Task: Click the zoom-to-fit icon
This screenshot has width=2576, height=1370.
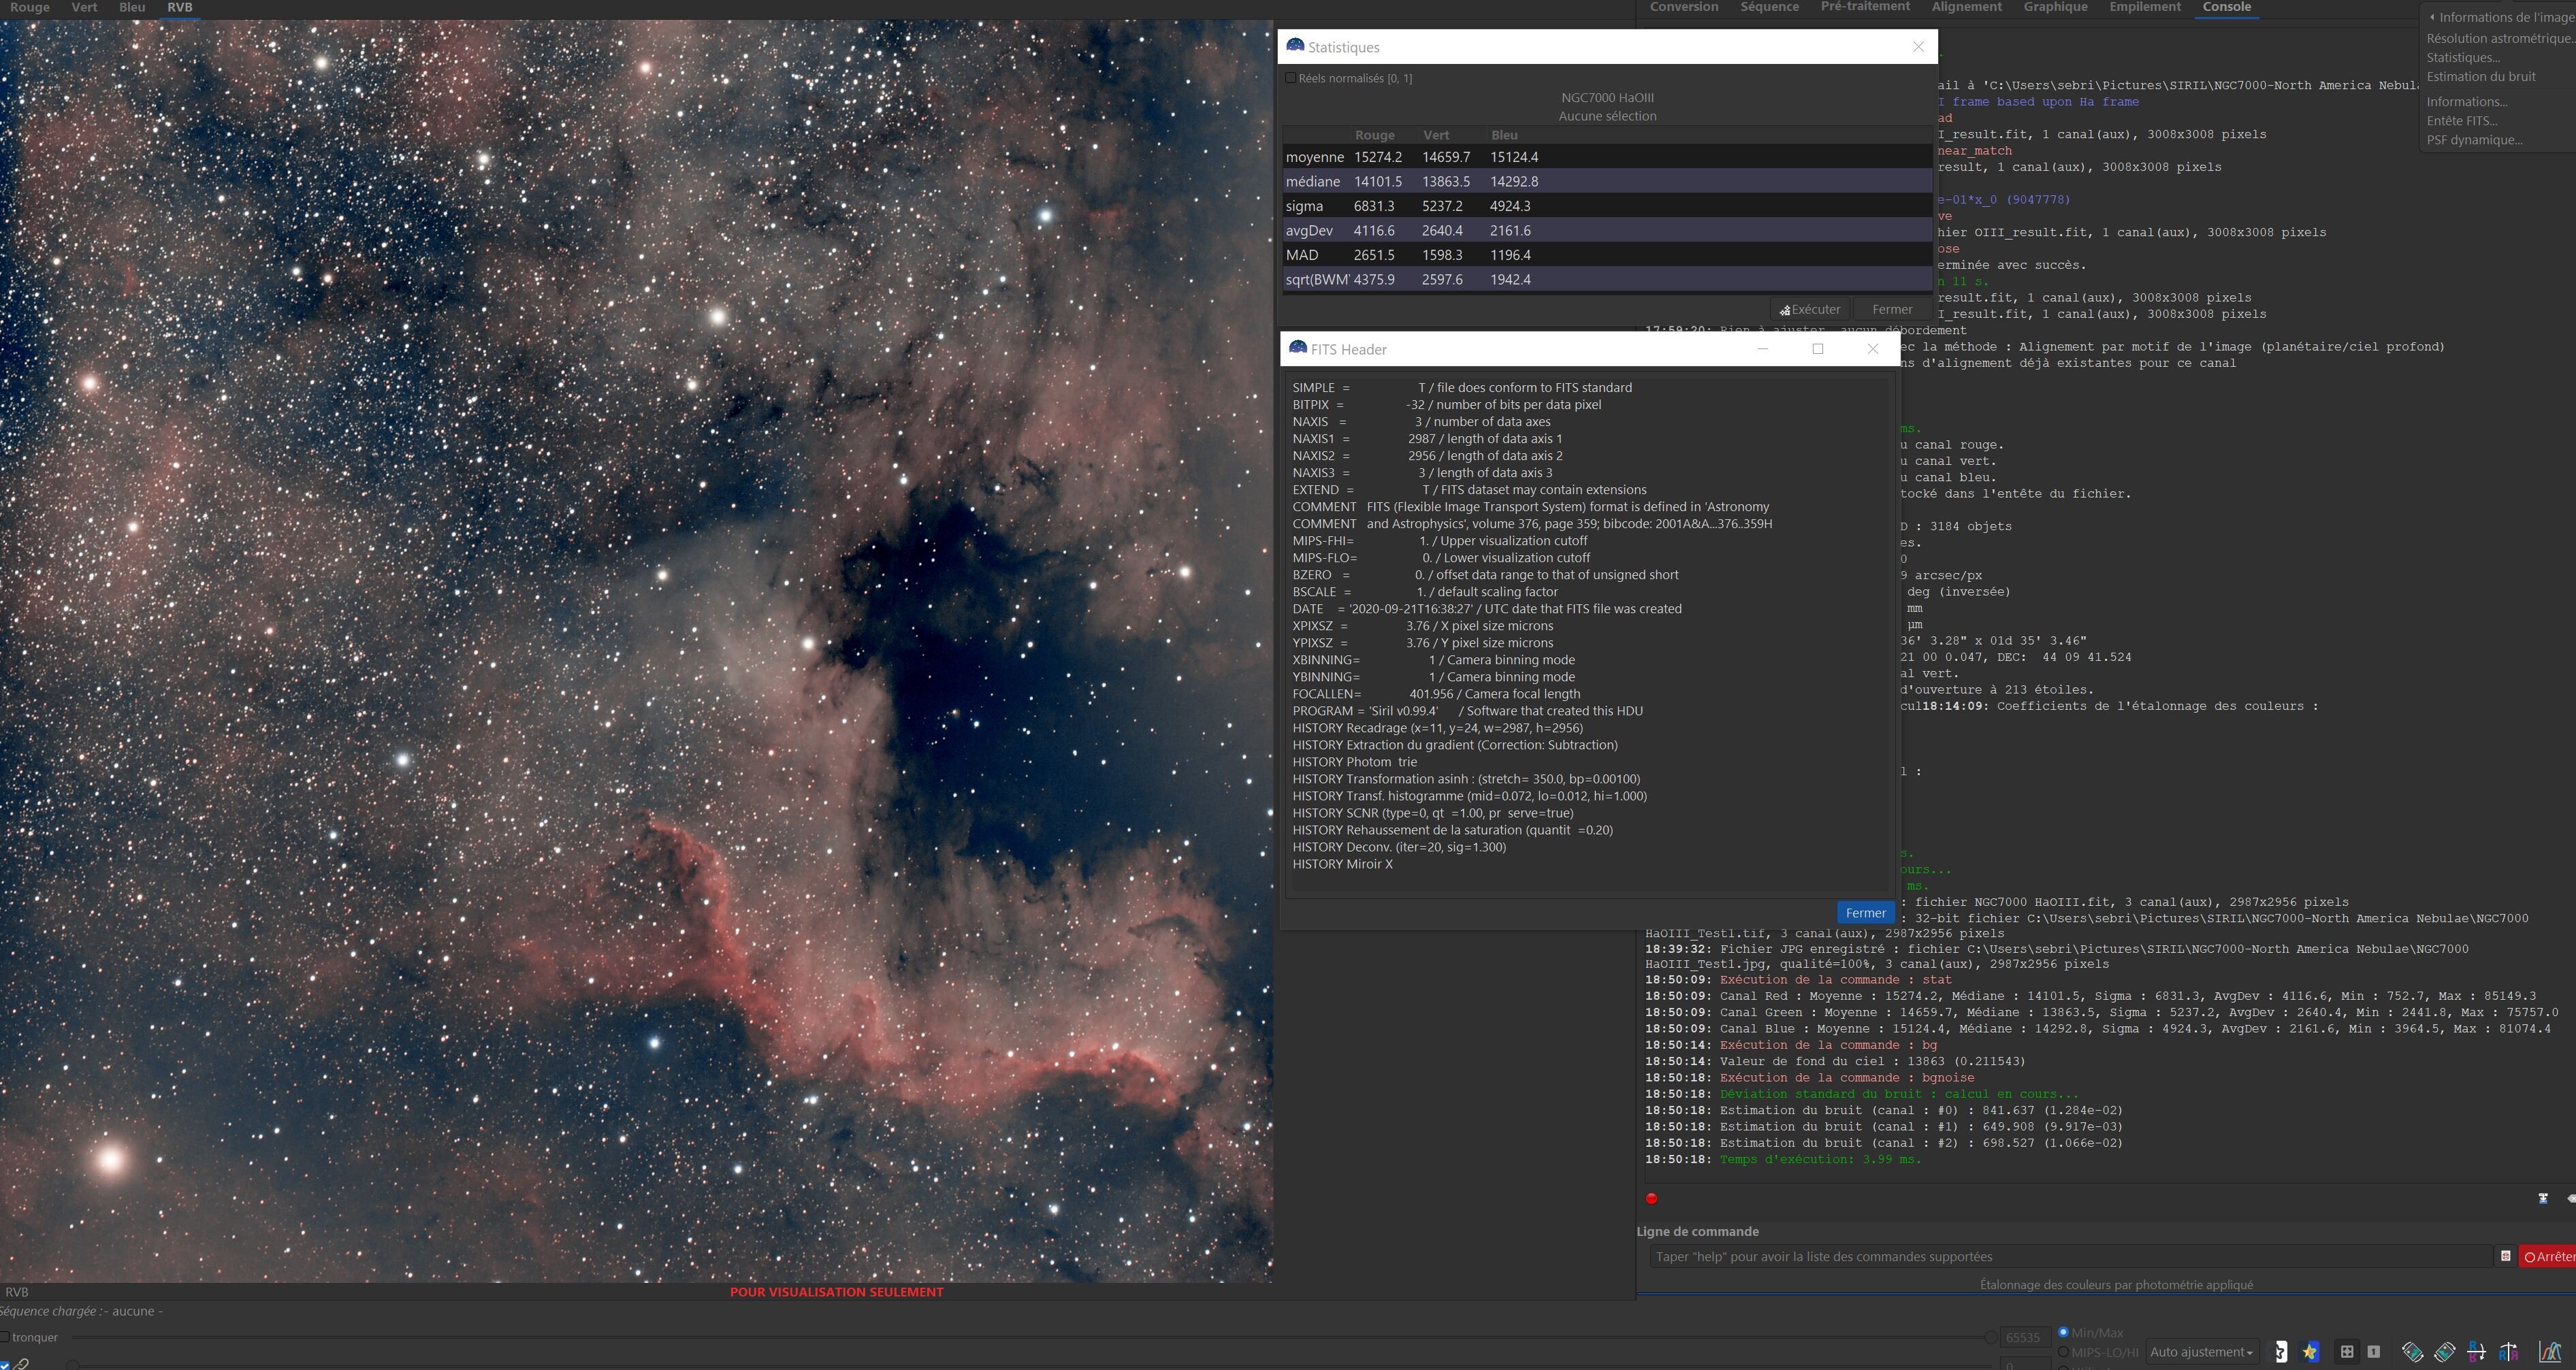Action: point(2347,1352)
